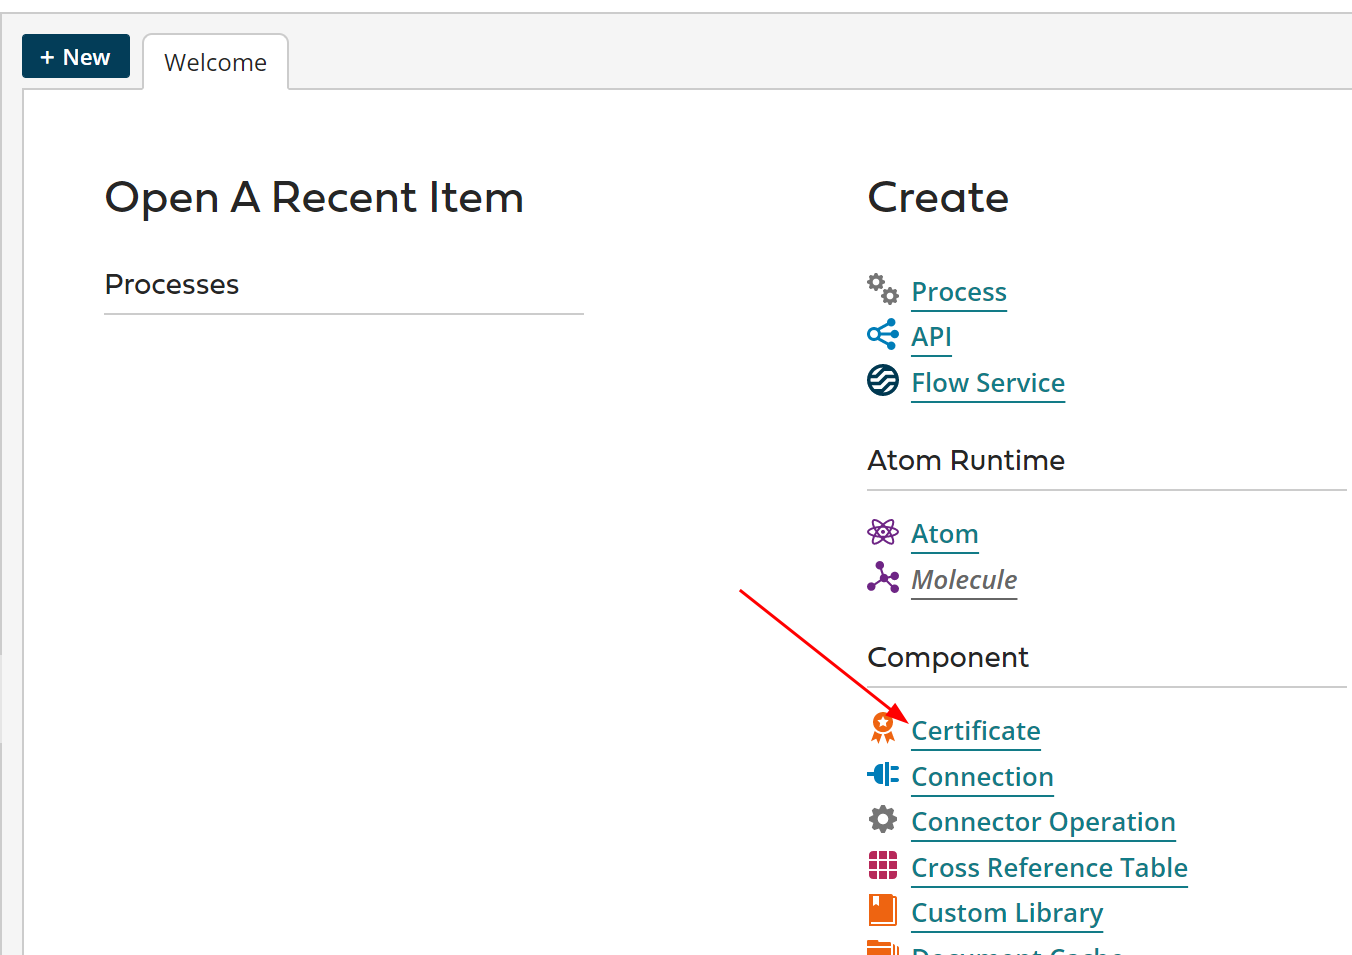The height and width of the screenshot is (955, 1352).
Task: Open the Cross Reference Table link
Action: coord(1049,868)
